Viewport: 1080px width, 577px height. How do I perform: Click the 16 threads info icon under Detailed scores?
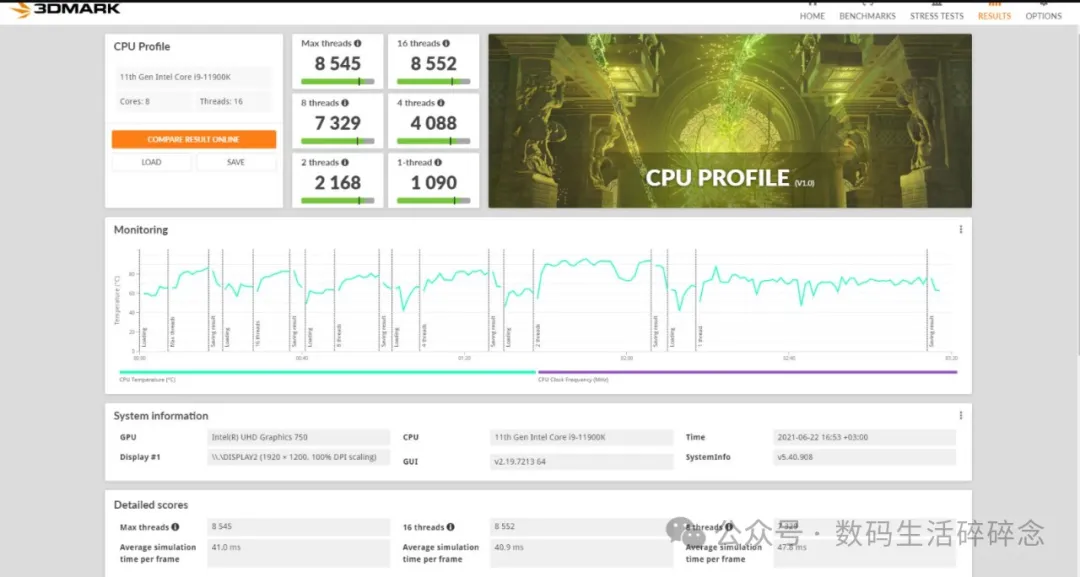[x=450, y=527]
